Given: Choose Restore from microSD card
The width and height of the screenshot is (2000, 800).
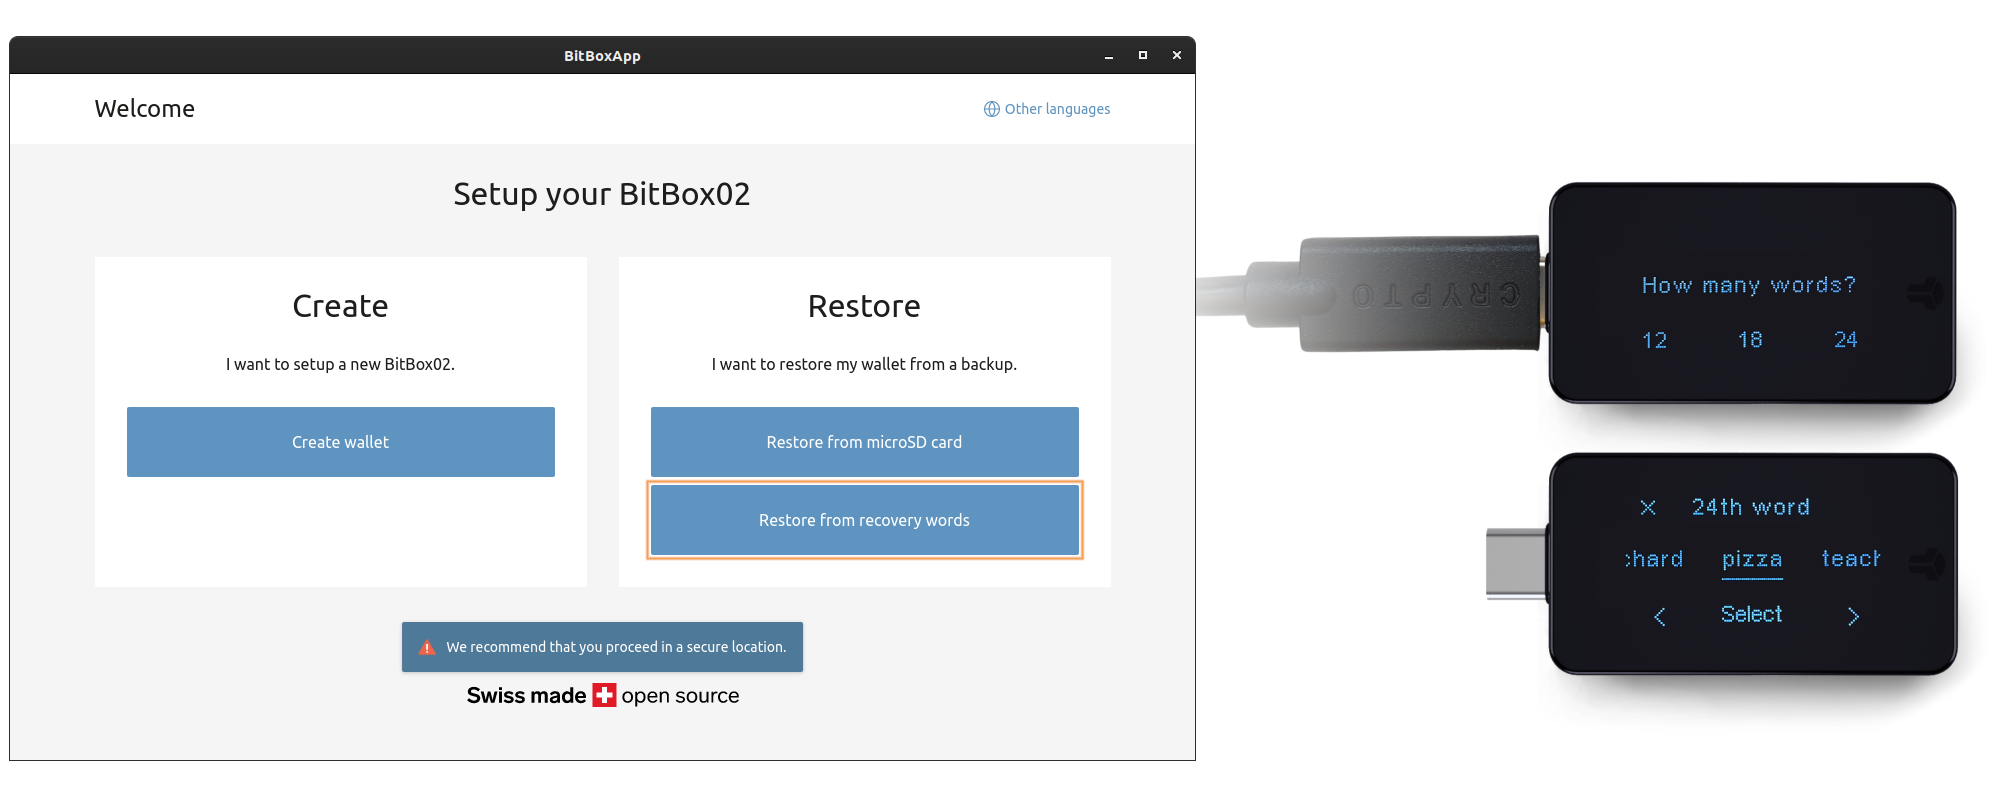Looking at the screenshot, I should 865,442.
